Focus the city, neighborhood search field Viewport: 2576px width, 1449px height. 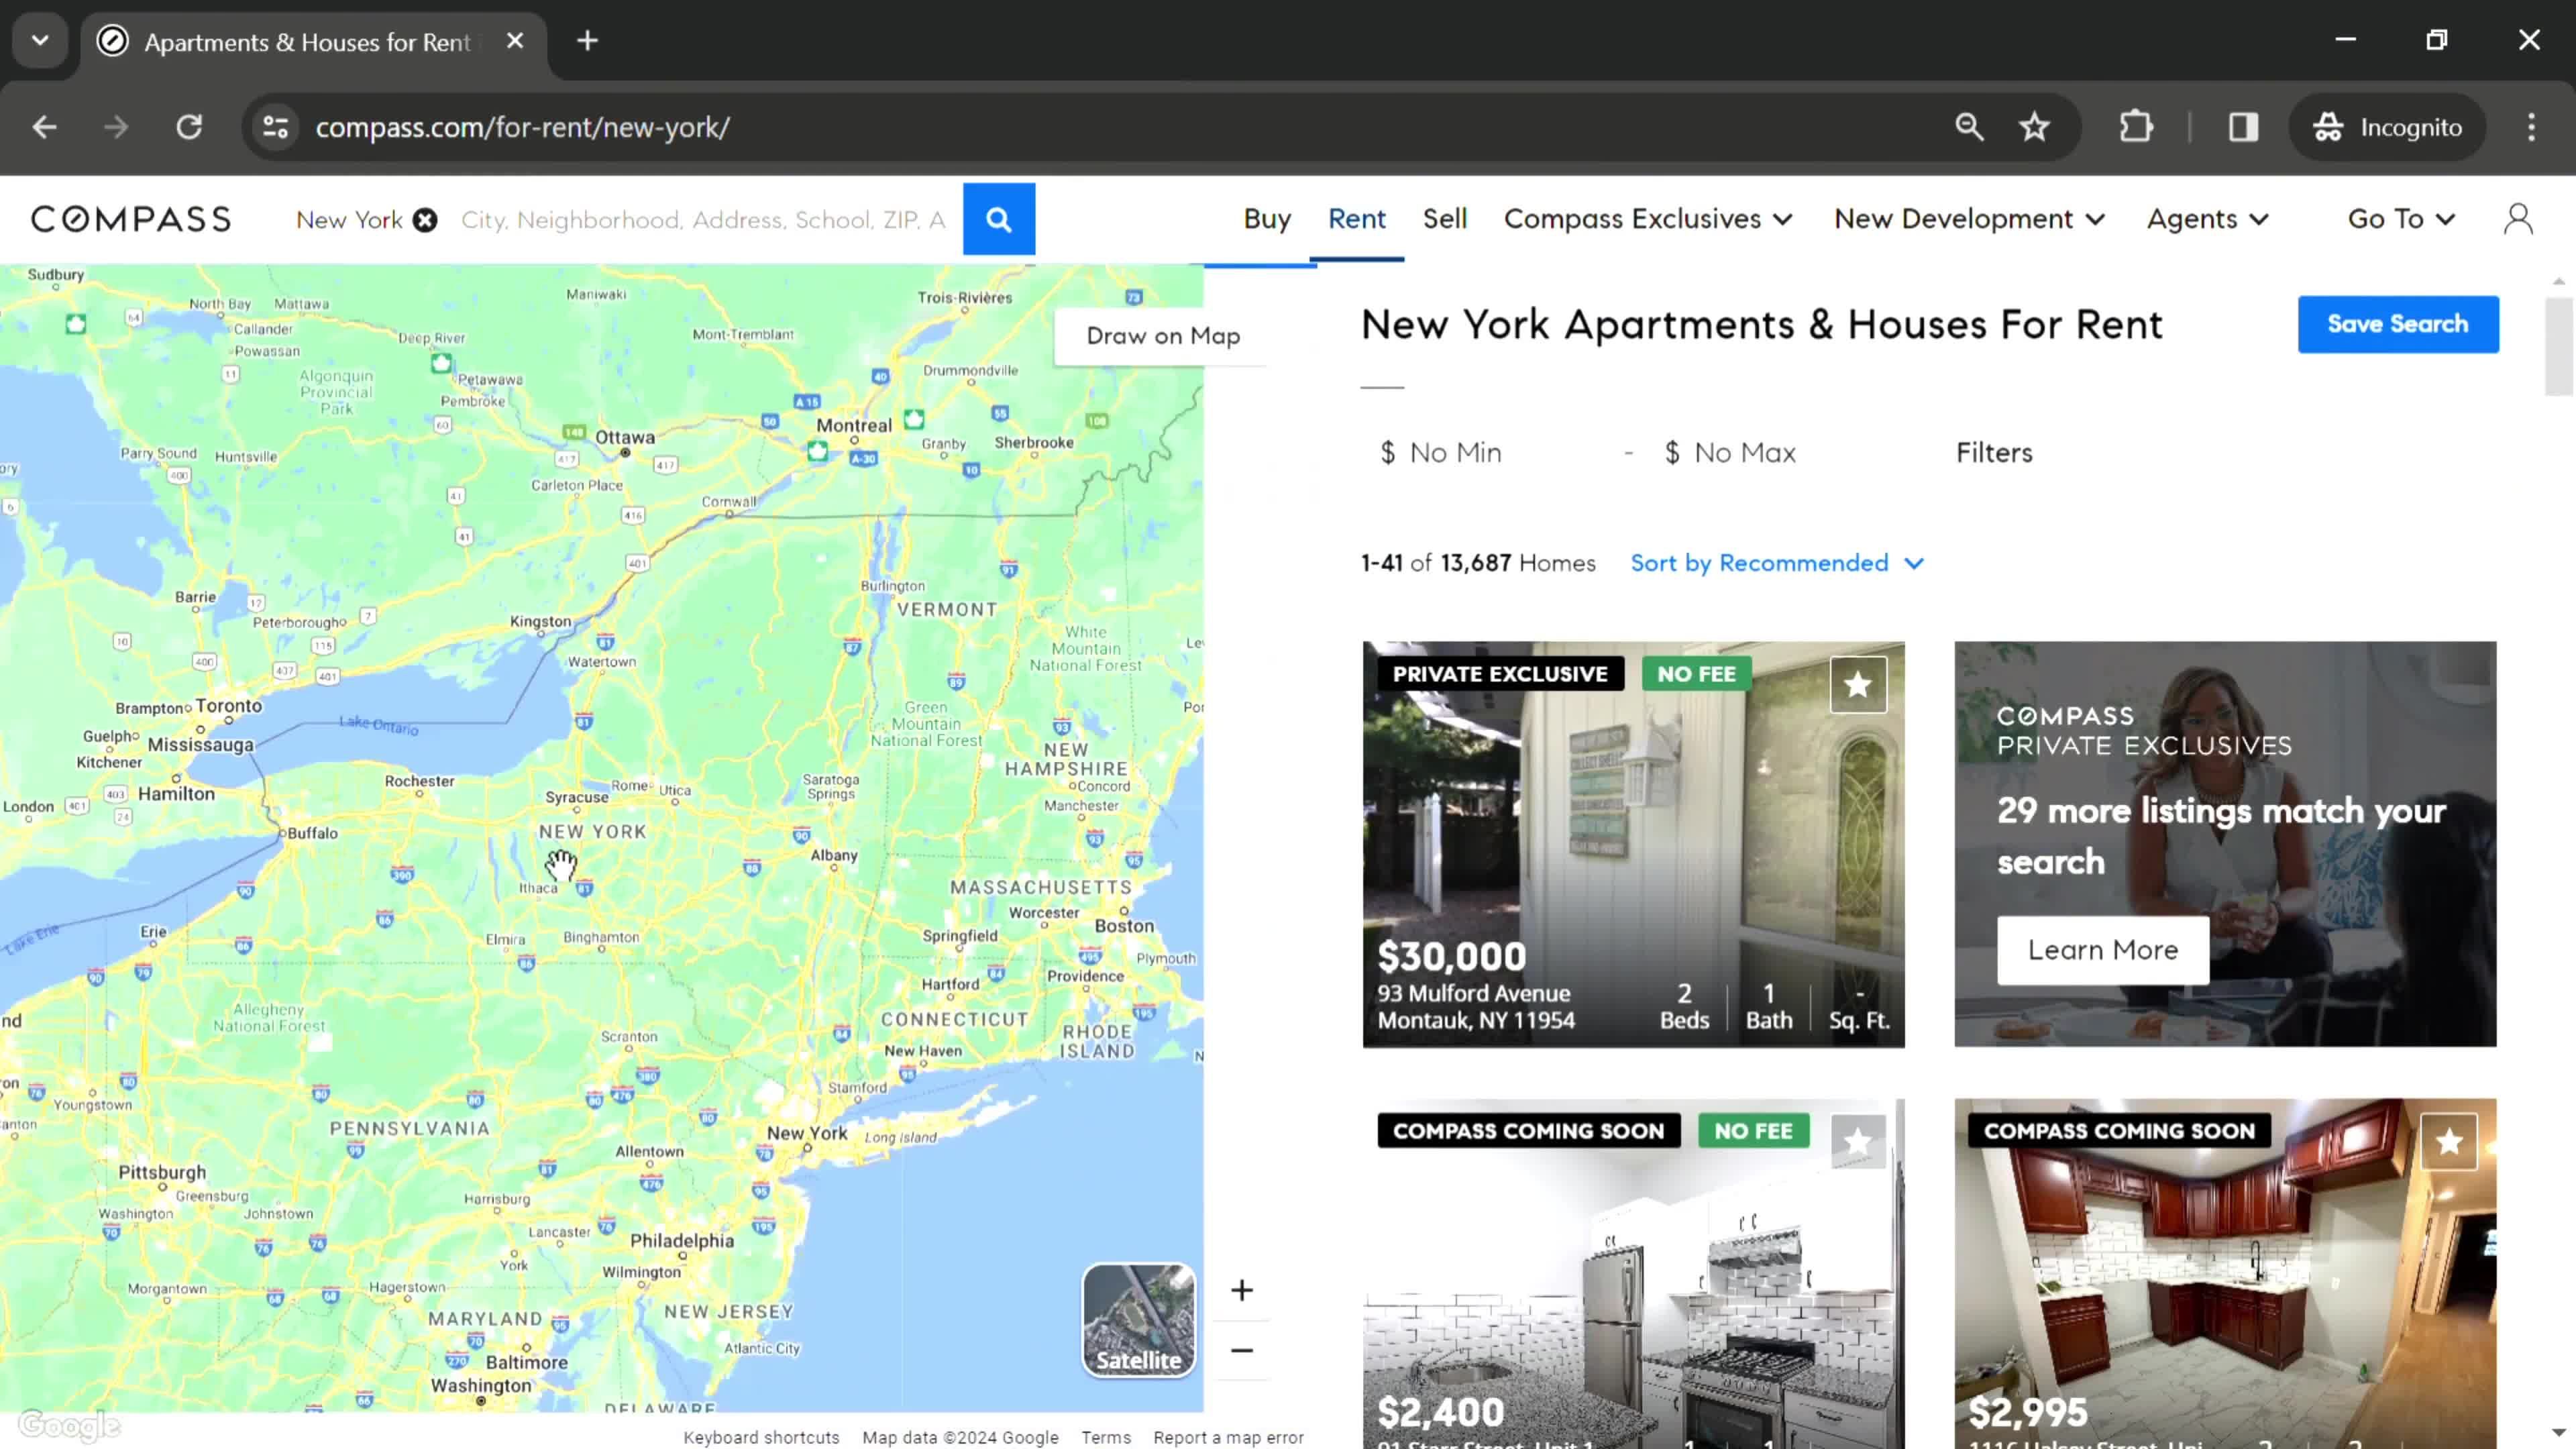pyautogui.click(x=704, y=220)
